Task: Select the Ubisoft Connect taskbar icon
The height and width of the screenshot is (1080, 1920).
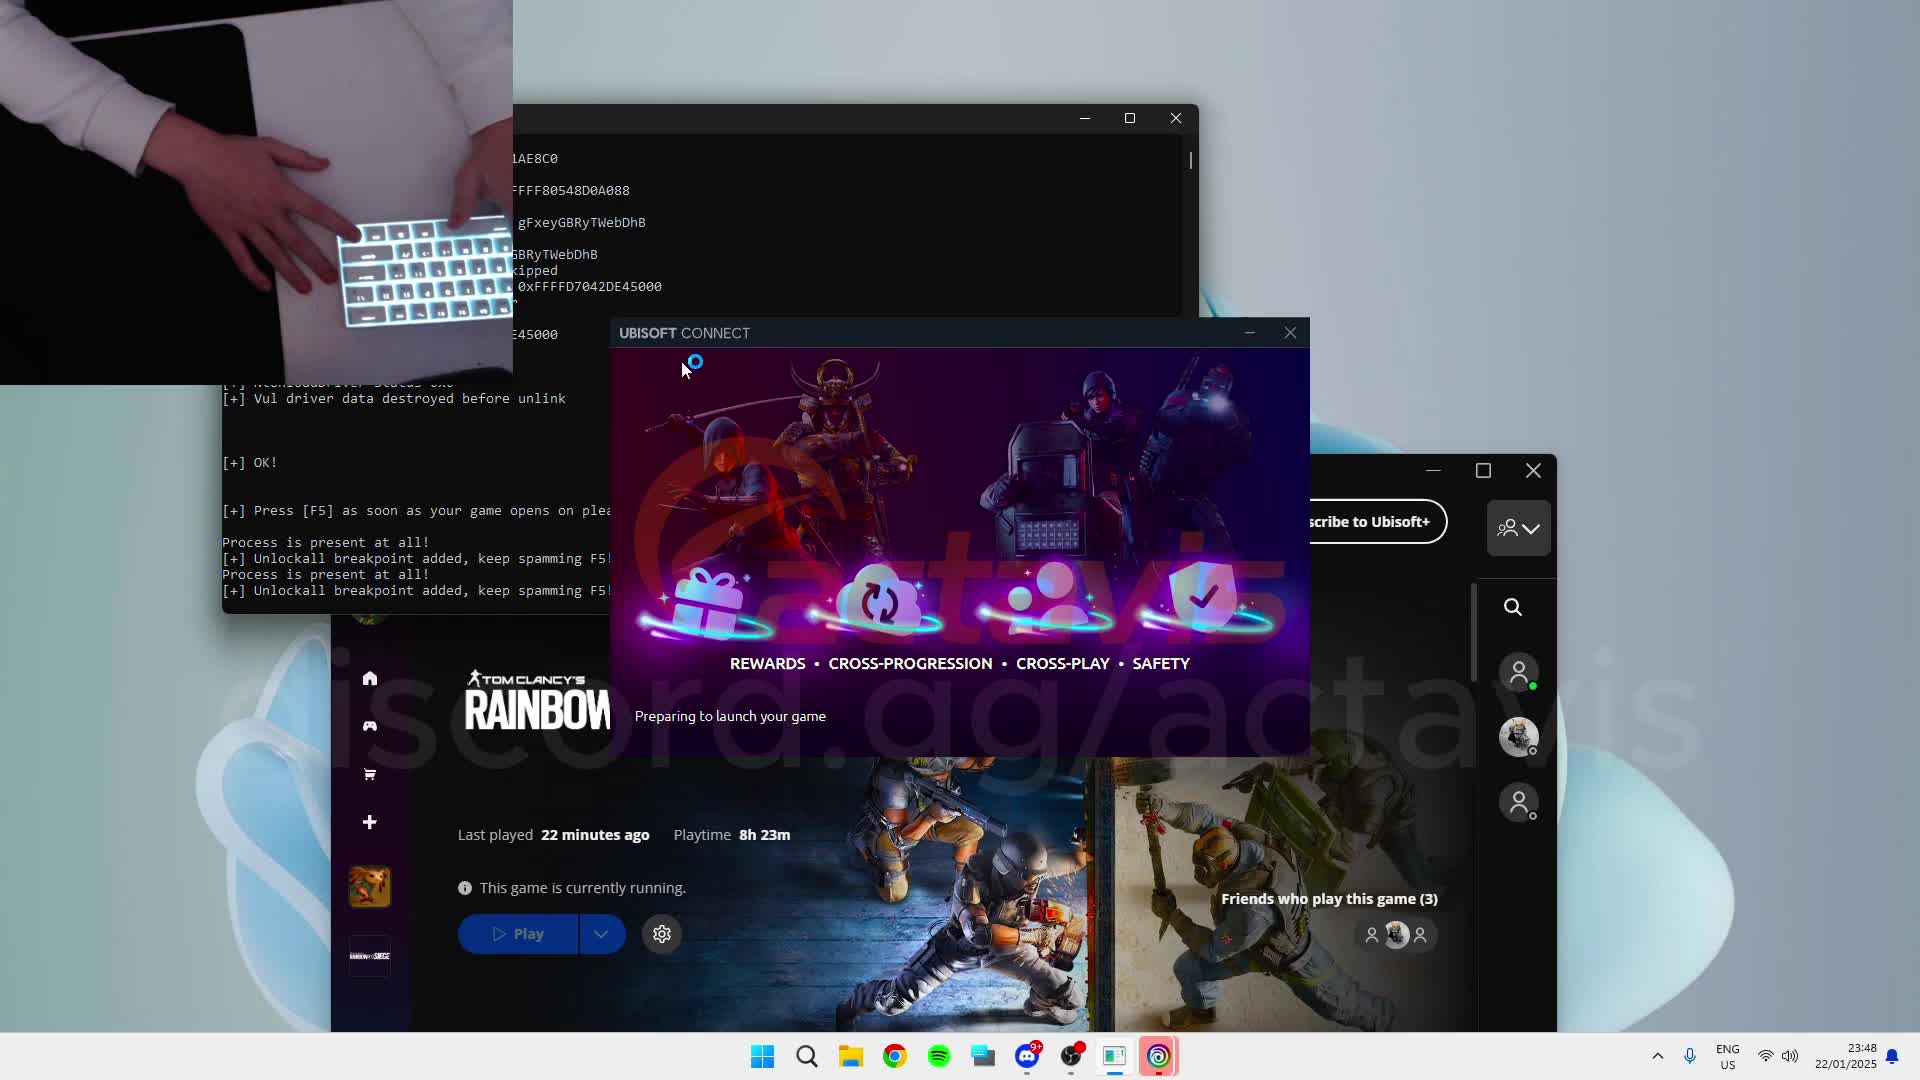Action: 1158,1056
